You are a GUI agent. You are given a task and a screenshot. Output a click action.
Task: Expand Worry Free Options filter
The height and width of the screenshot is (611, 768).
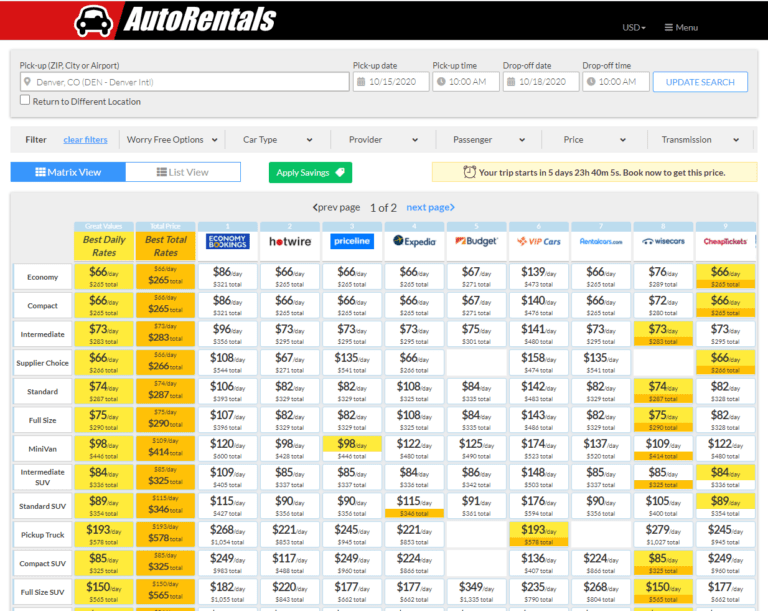(x=171, y=140)
